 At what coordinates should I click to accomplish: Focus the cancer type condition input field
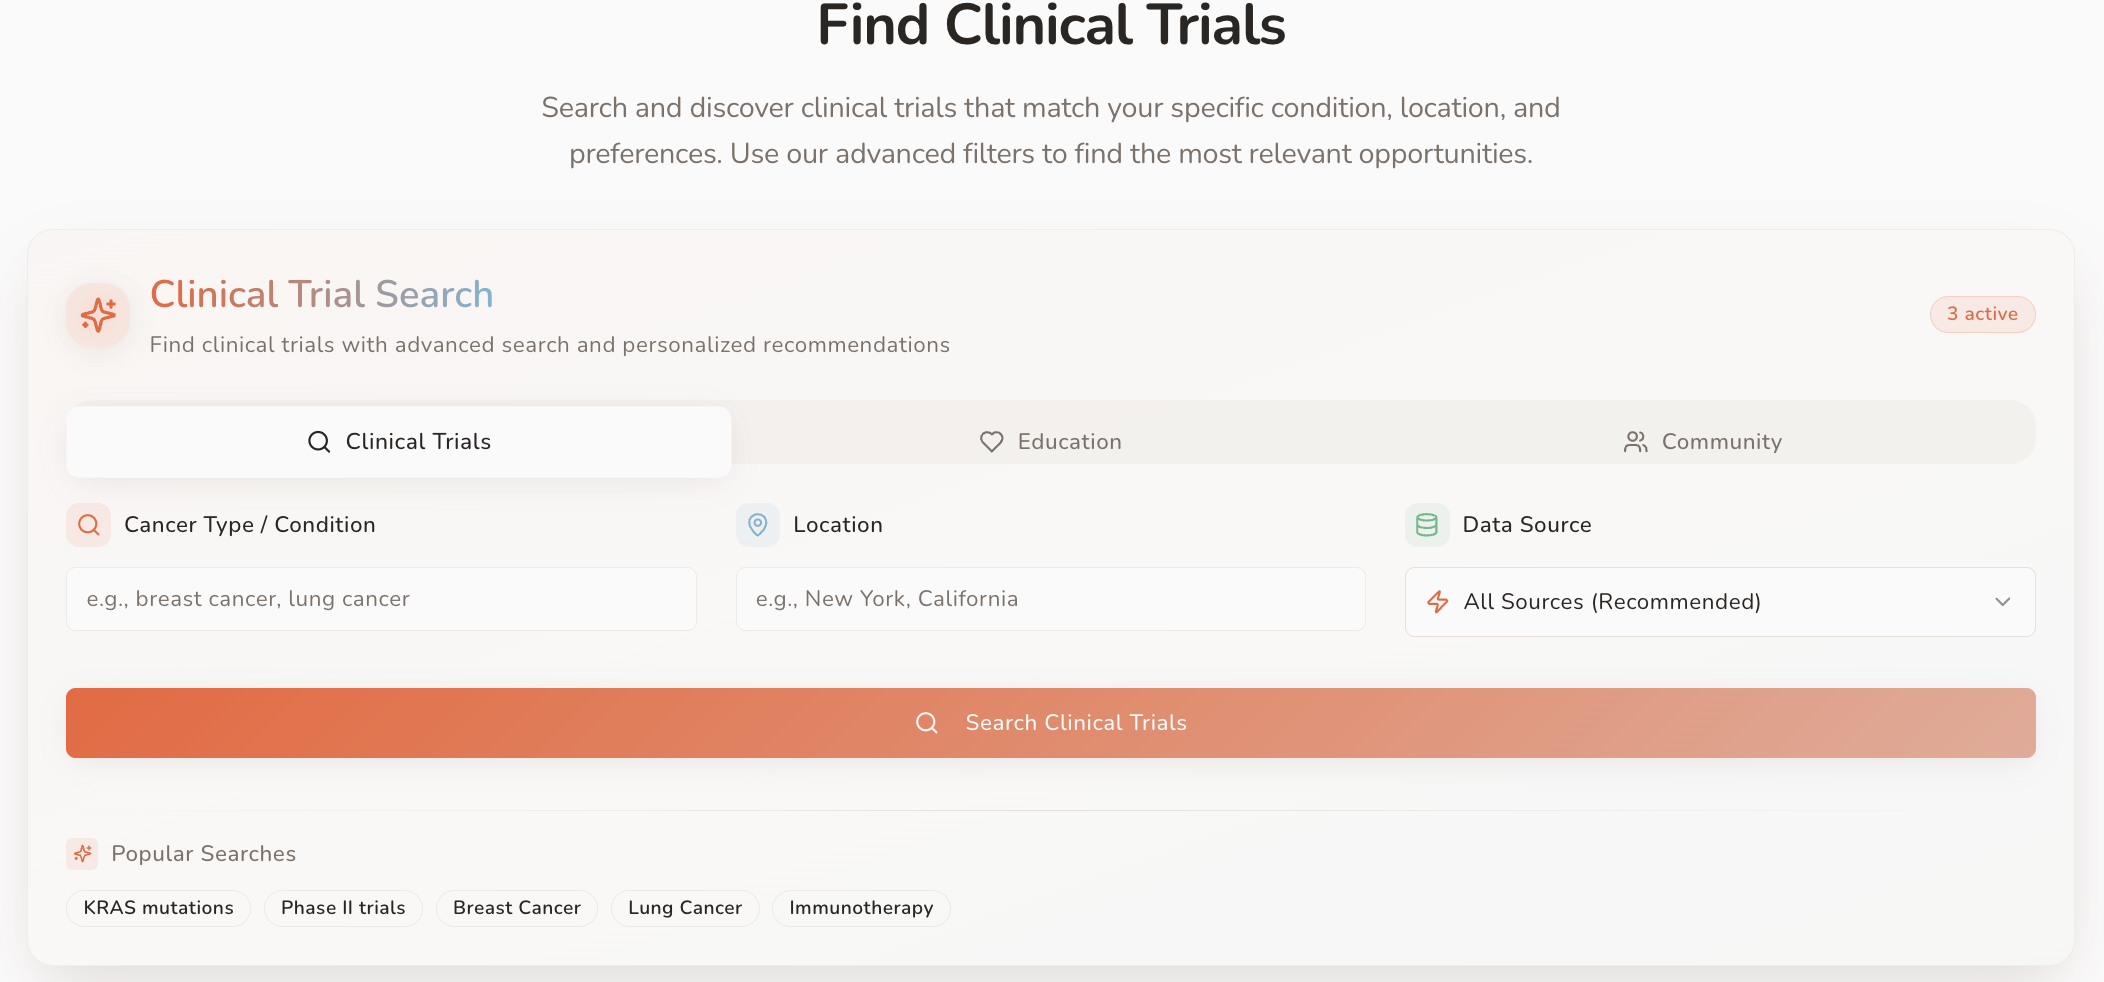[381, 599]
